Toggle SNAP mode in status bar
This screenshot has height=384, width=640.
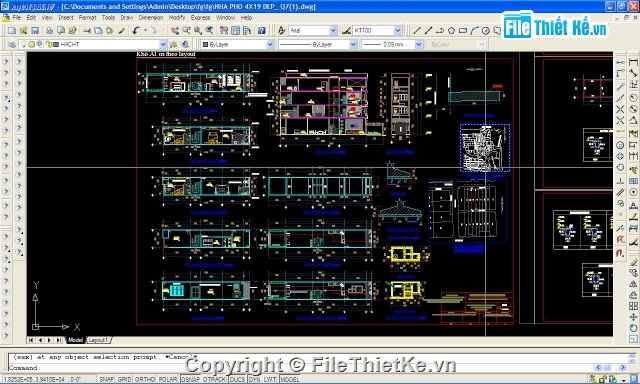[x=107, y=380]
